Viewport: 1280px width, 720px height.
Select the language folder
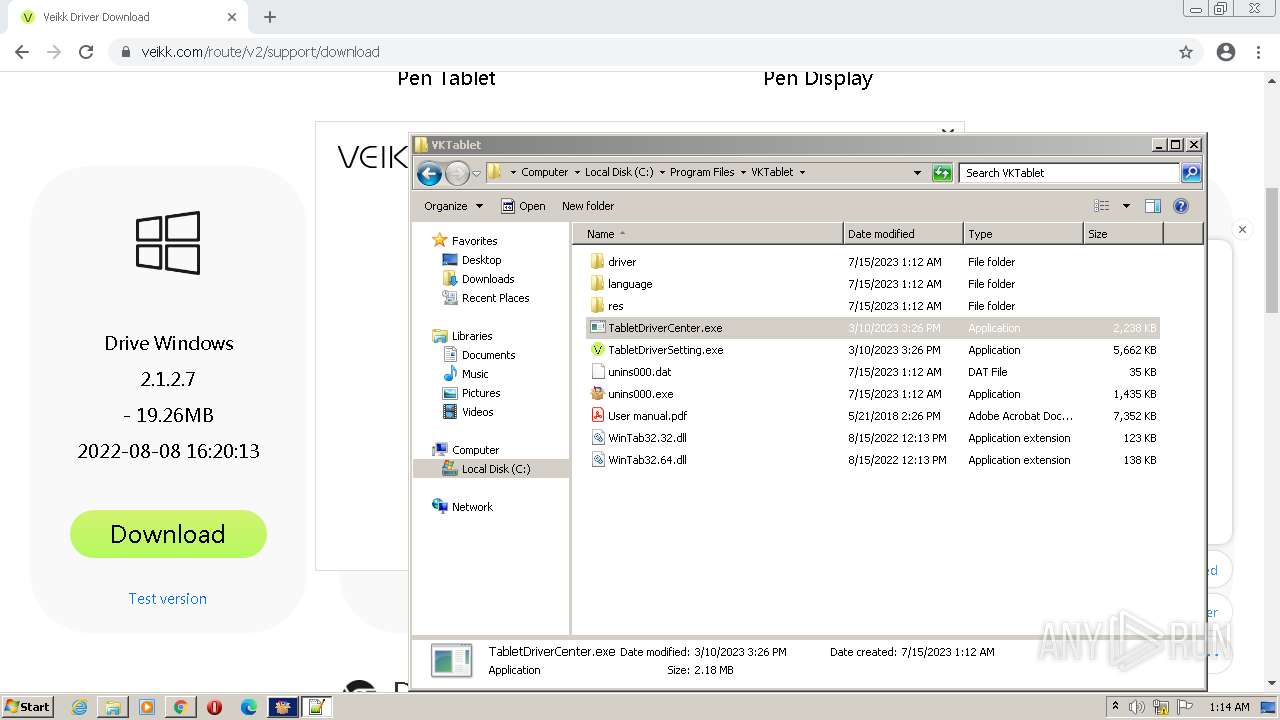coord(630,284)
